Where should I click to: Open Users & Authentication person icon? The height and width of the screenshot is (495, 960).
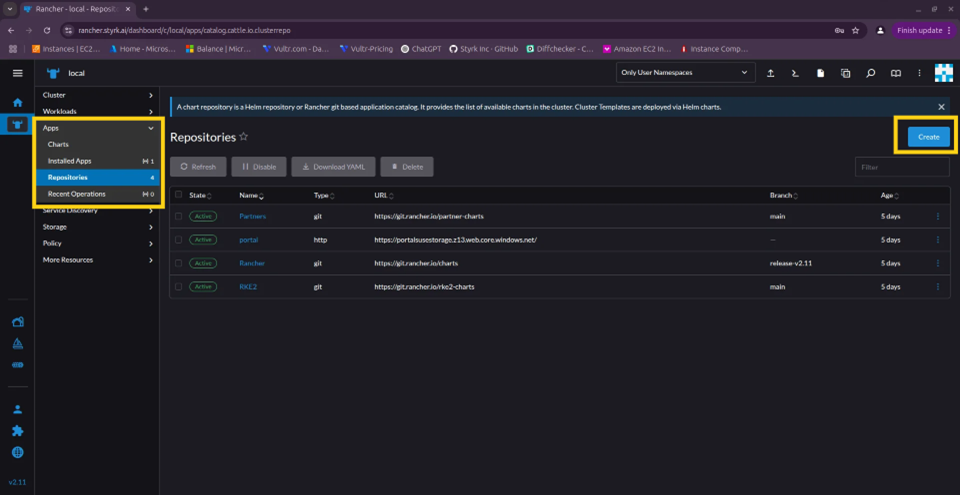pyautogui.click(x=18, y=409)
